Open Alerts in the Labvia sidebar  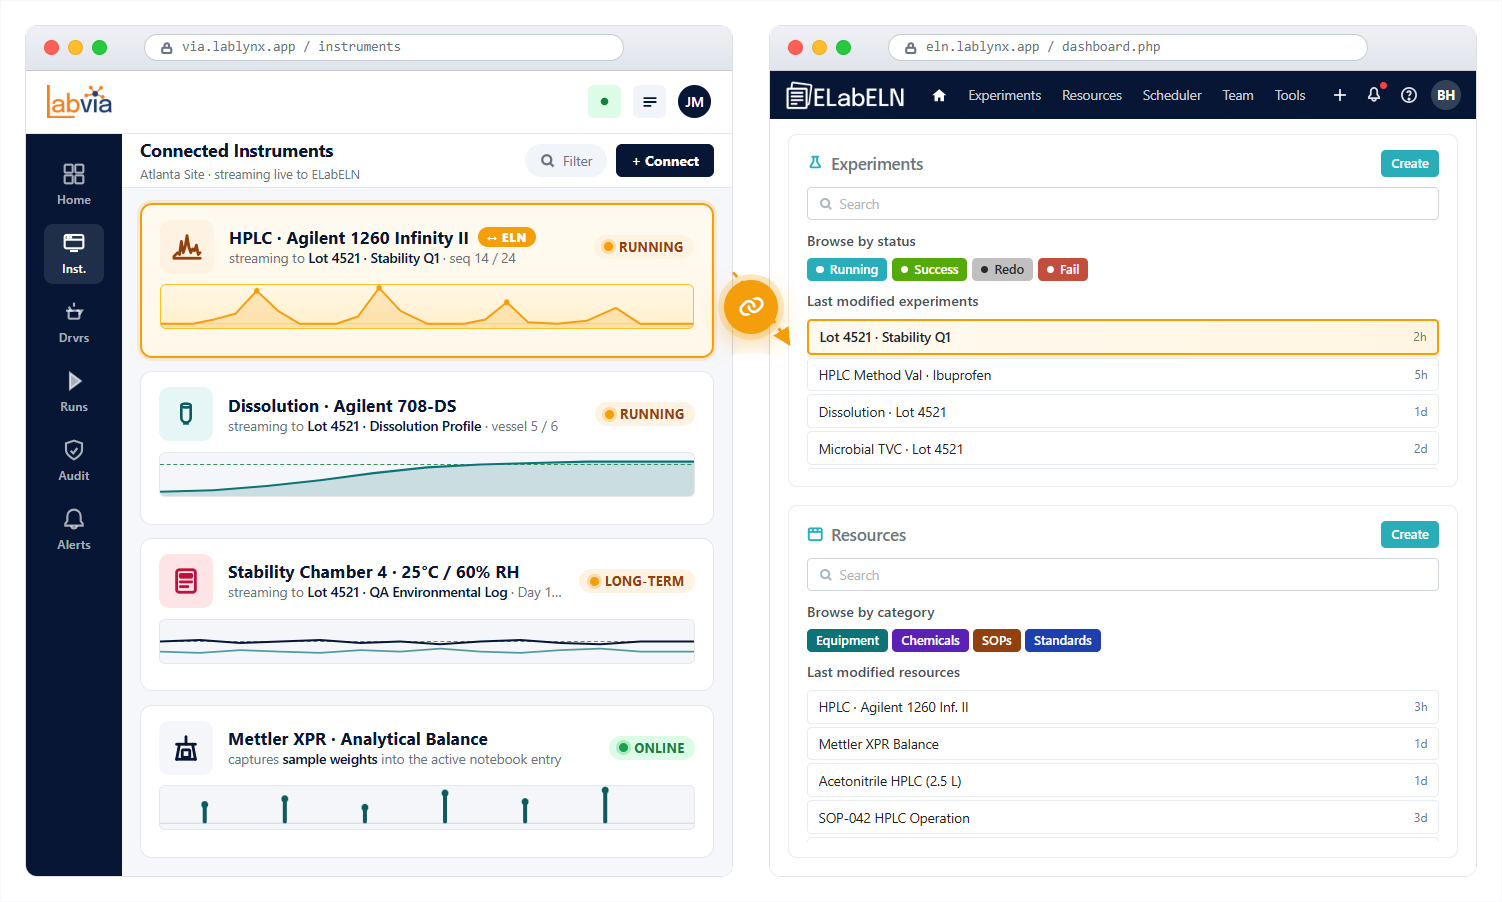74,529
